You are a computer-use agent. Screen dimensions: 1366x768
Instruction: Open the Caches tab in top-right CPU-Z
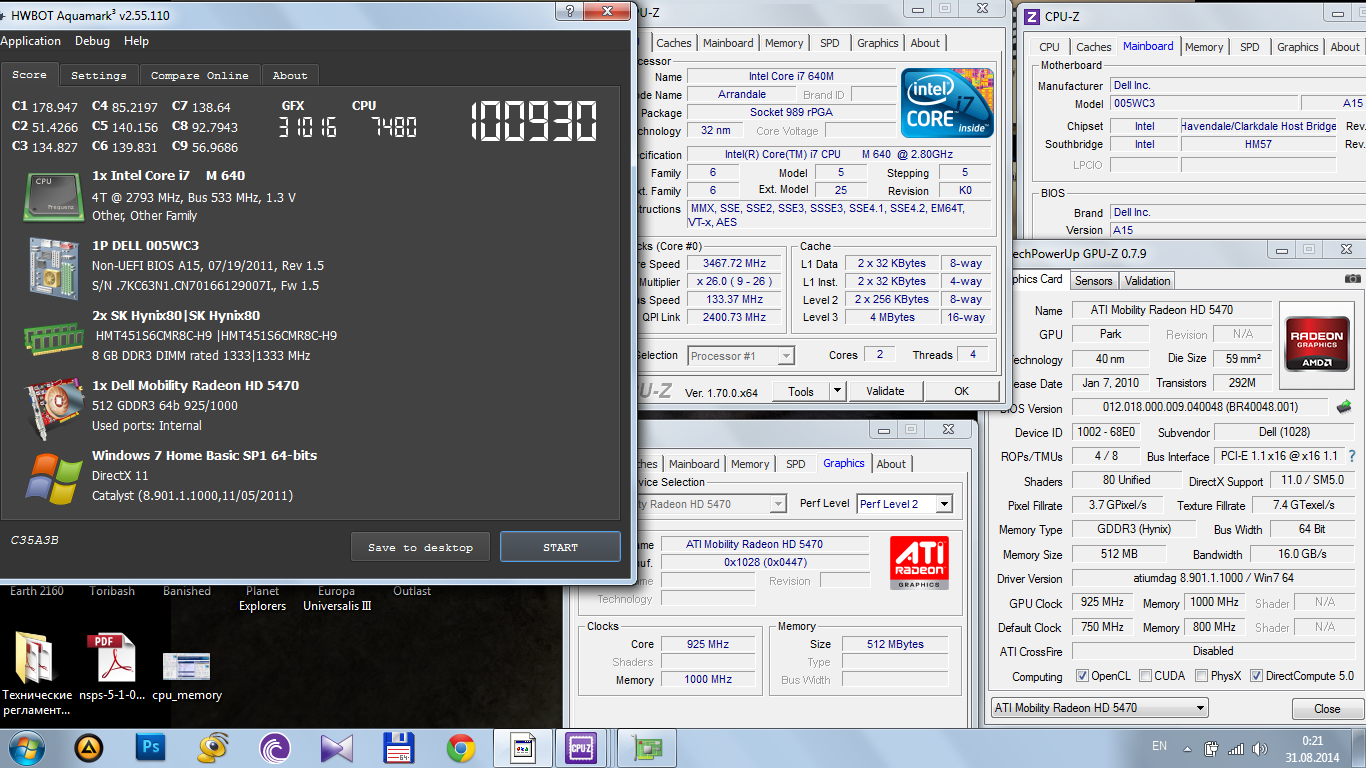1093,47
